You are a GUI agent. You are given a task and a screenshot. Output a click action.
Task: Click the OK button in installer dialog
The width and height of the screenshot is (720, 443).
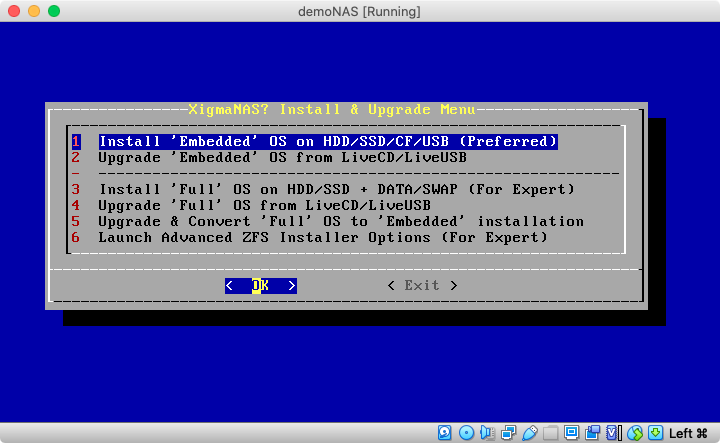coord(260,286)
